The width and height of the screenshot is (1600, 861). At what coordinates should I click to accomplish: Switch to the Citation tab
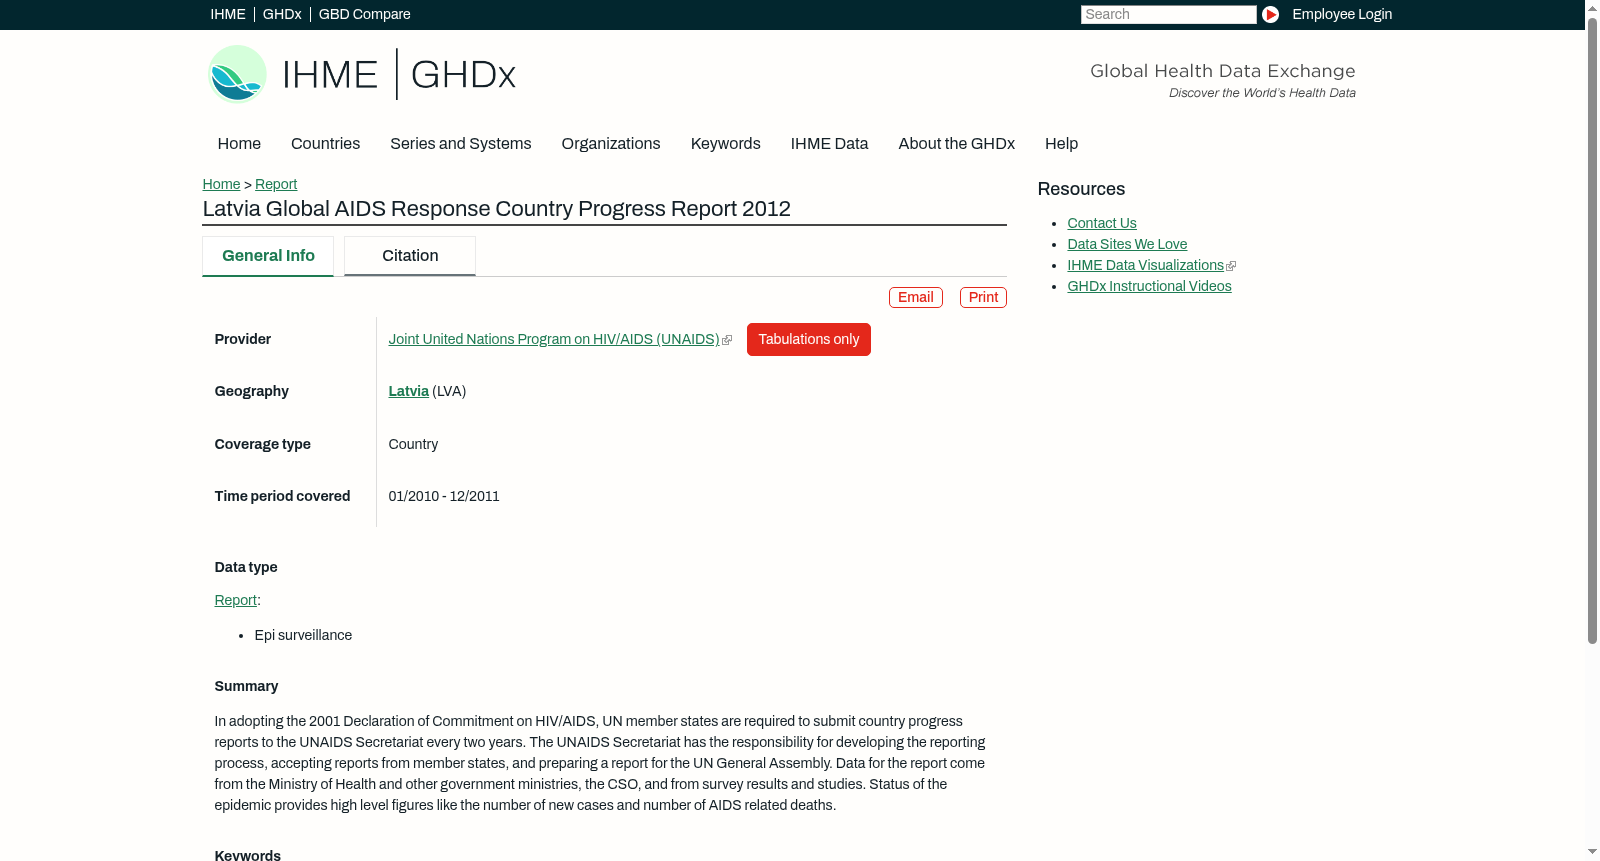pyautogui.click(x=410, y=256)
